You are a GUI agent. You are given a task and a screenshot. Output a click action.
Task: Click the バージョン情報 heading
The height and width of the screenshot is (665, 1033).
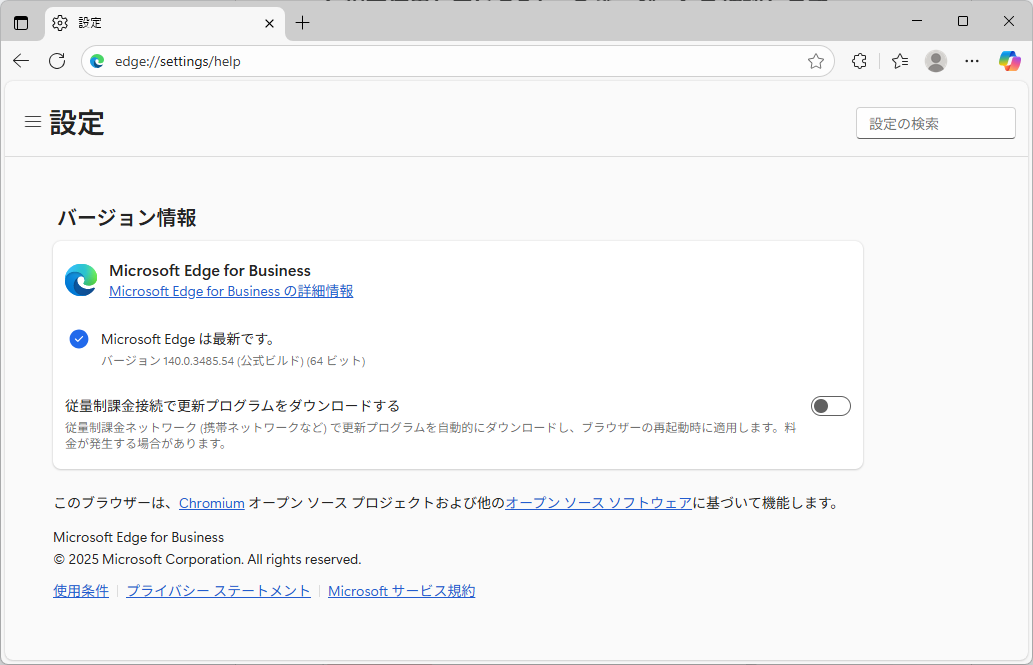127,217
